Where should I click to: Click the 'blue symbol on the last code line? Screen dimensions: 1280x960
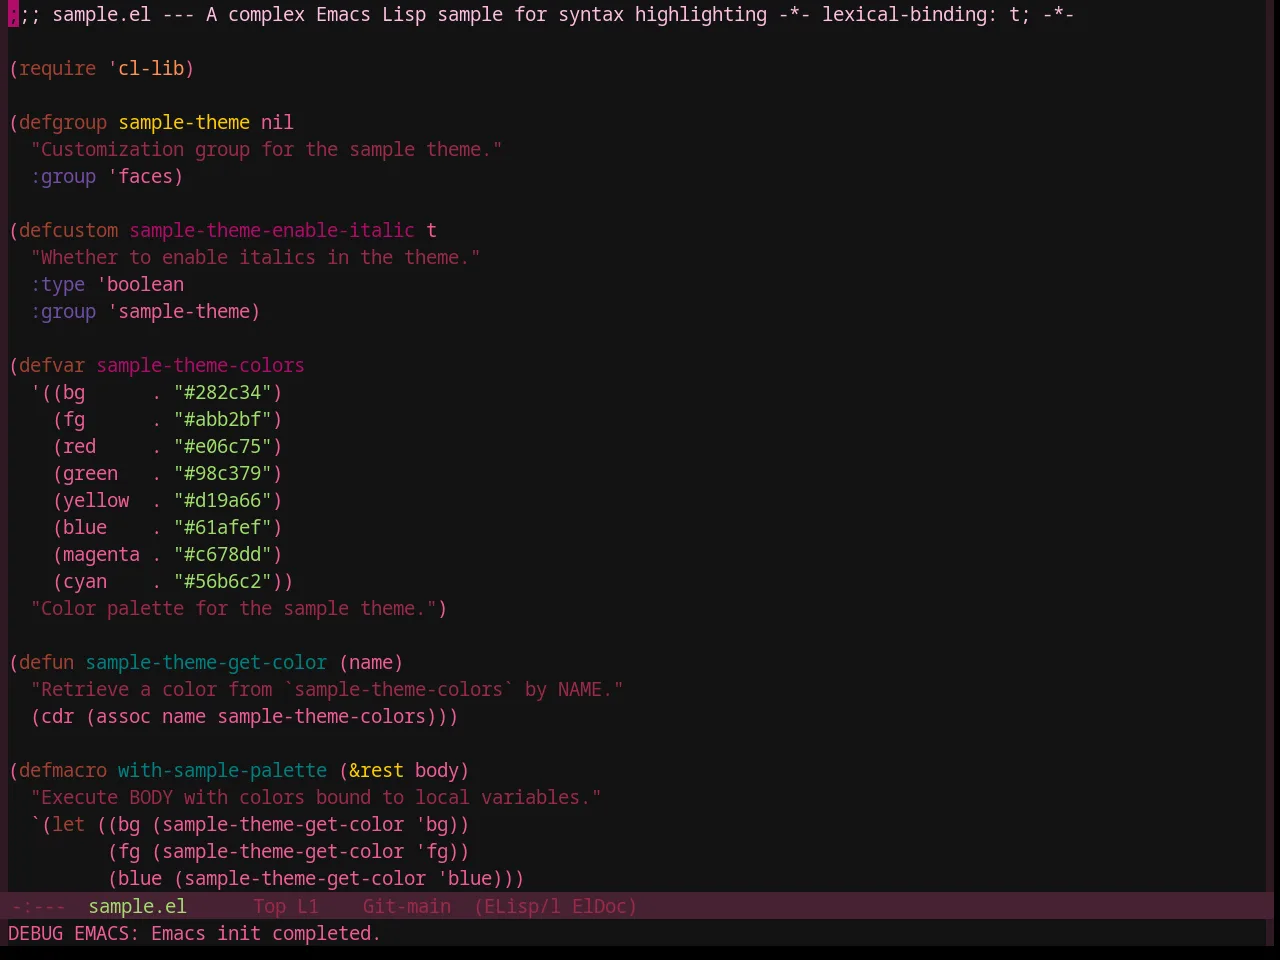[464, 878]
